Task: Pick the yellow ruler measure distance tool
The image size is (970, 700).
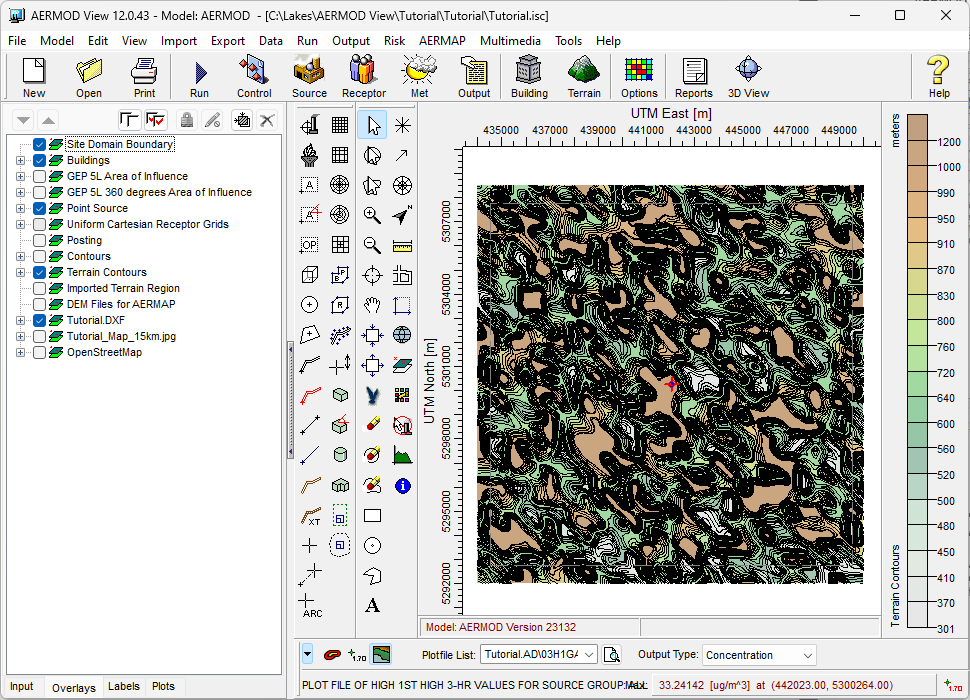Action: tap(403, 245)
